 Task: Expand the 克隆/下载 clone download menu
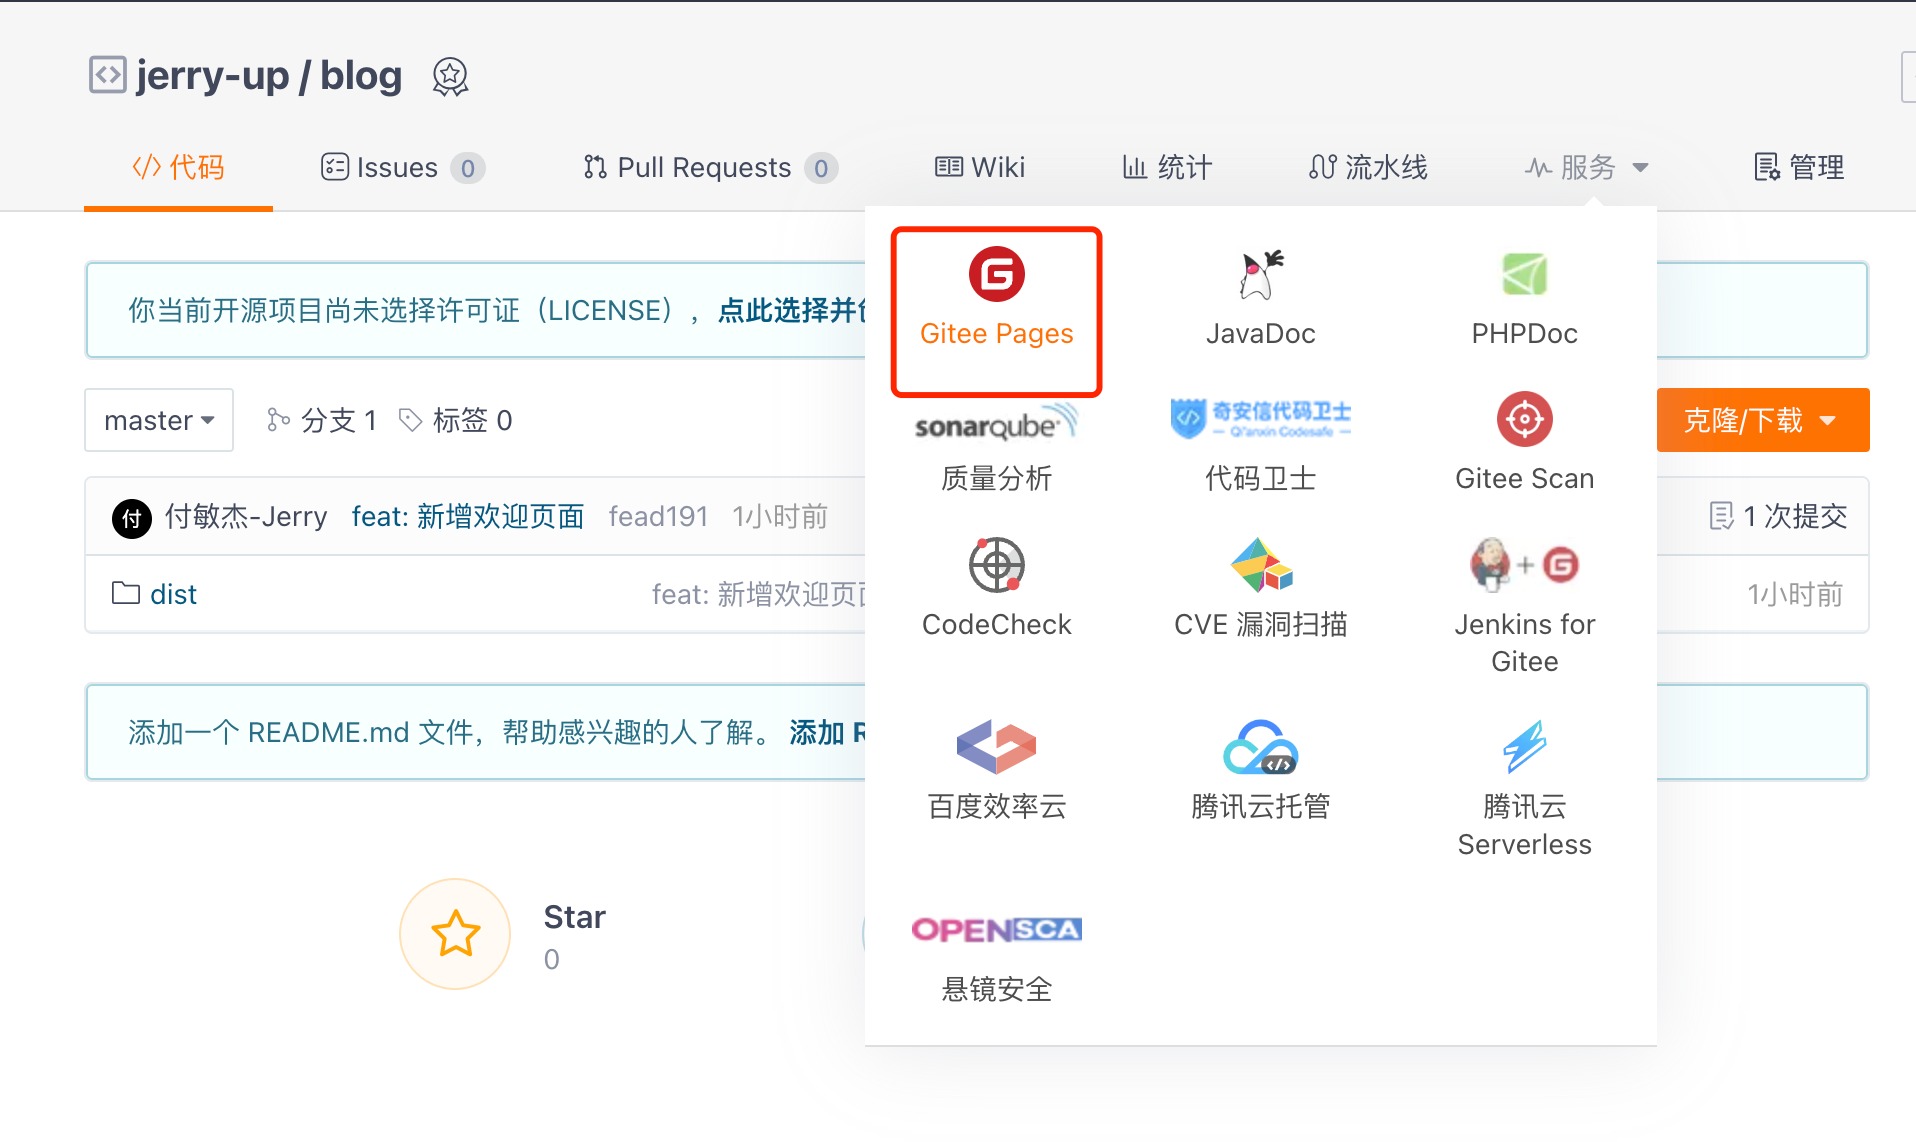click(1762, 420)
